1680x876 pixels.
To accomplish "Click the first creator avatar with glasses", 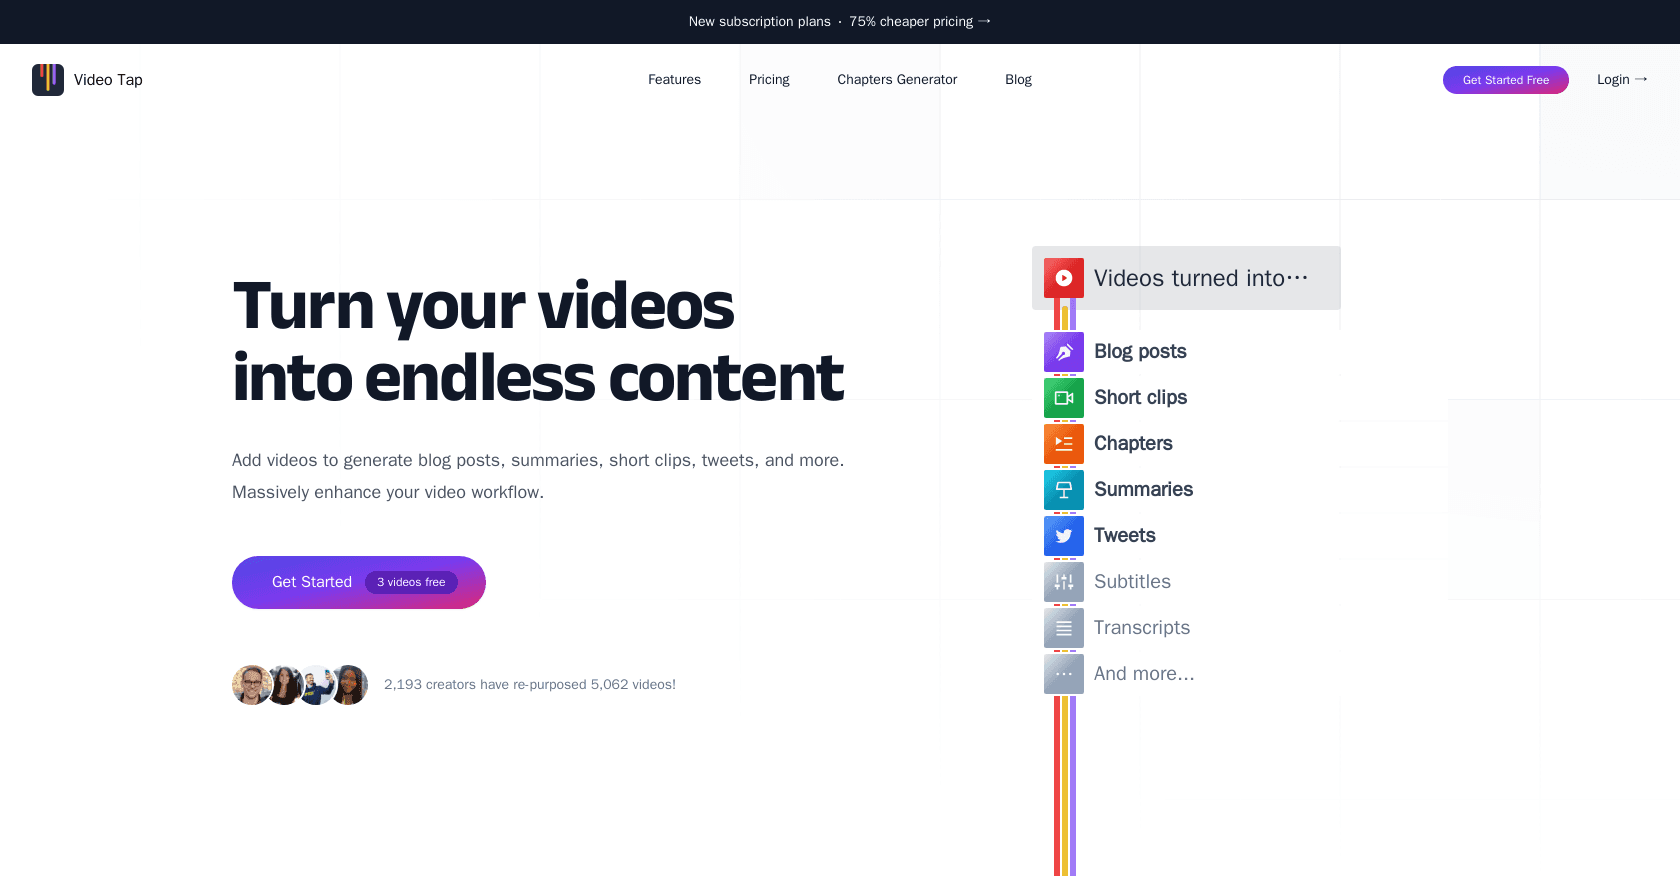I will 251,685.
